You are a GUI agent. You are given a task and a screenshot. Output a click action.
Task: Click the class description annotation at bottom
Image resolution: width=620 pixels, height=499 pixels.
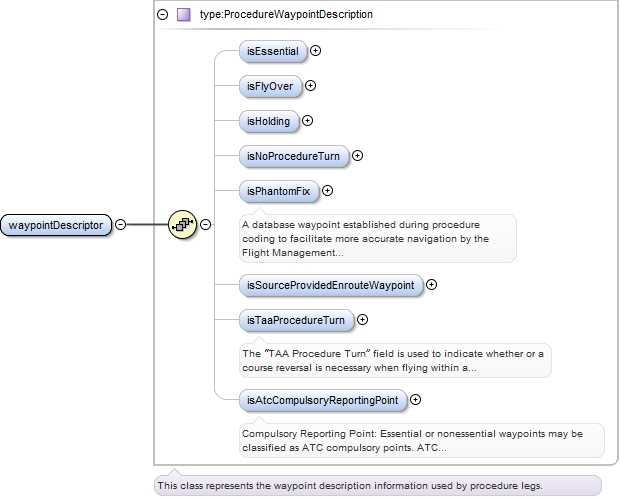pos(376,485)
